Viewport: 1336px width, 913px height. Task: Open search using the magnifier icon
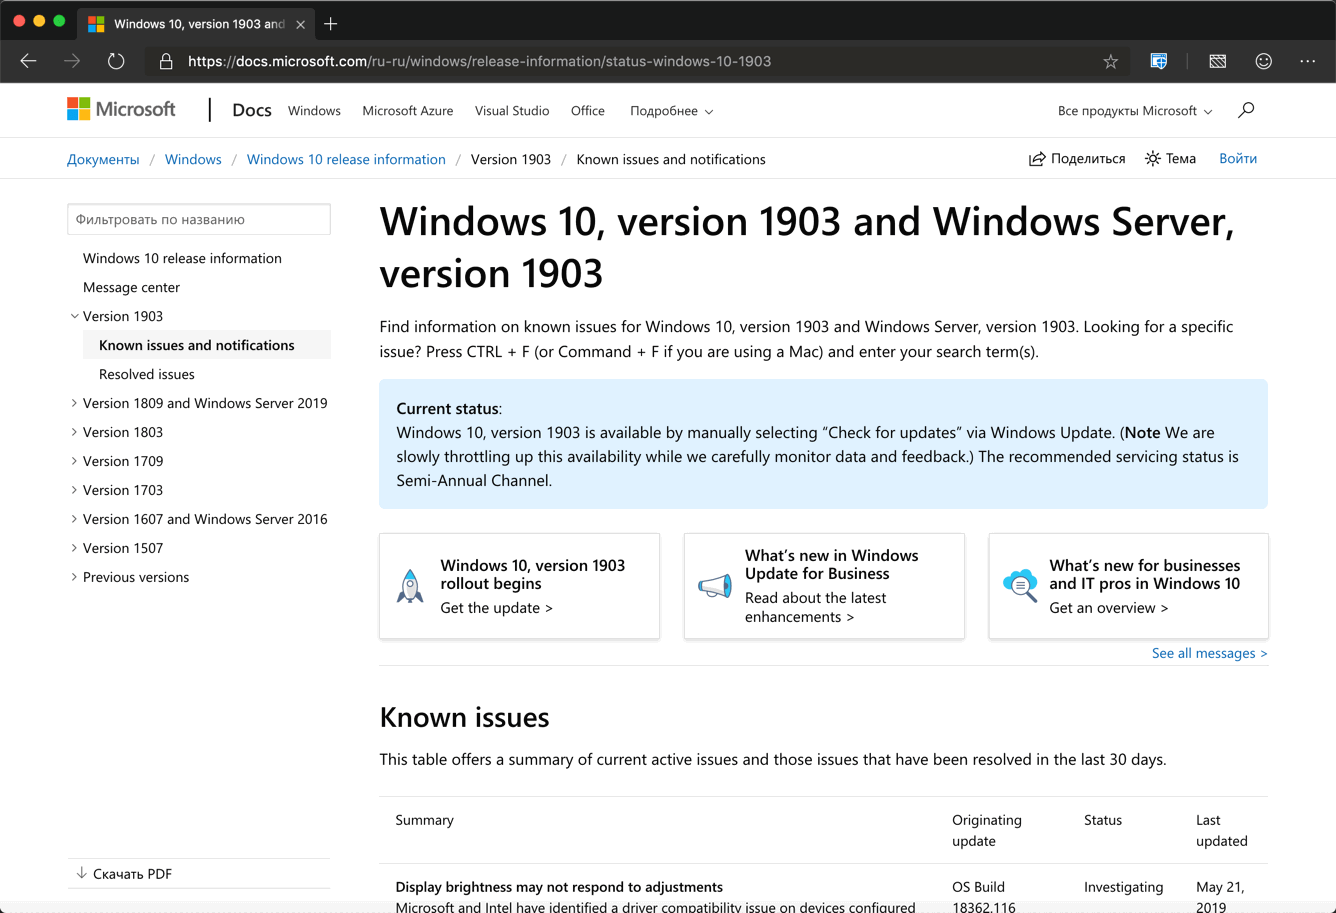tap(1246, 110)
